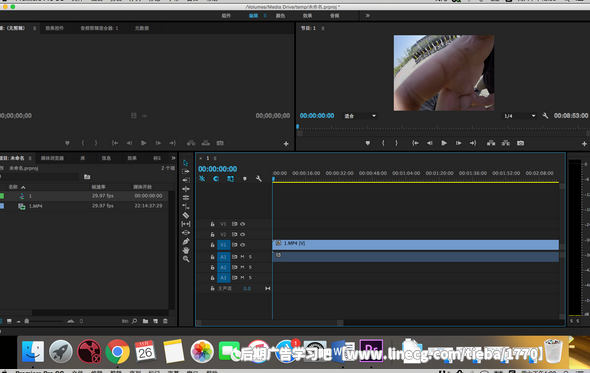Click Mark Out in Program monitor

(x=396, y=143)
